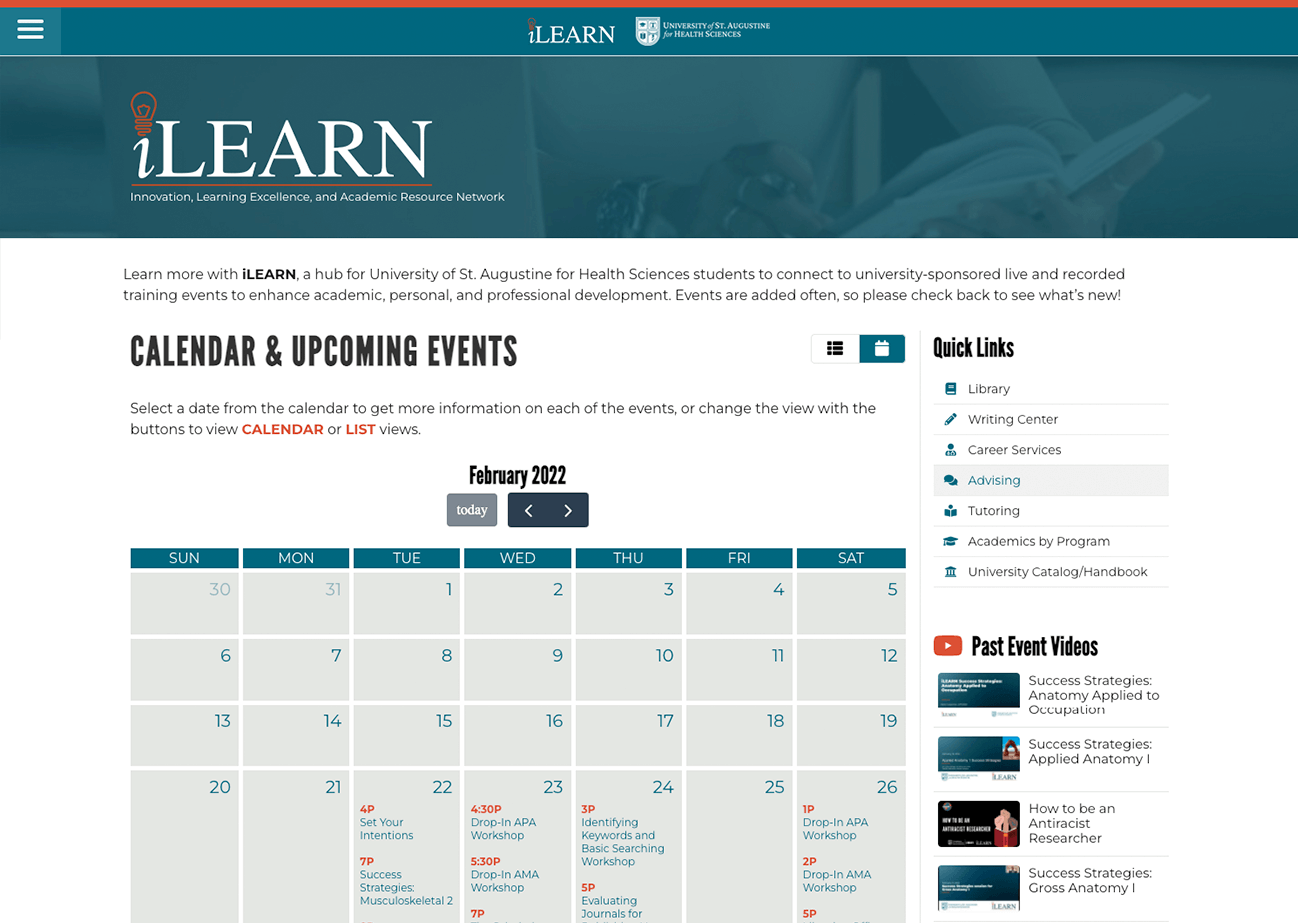The height and width of the screenshot is (923, 1298).
Task: Open How to be an Antiracist Researcher title
Action: (x=1072, y=823)
